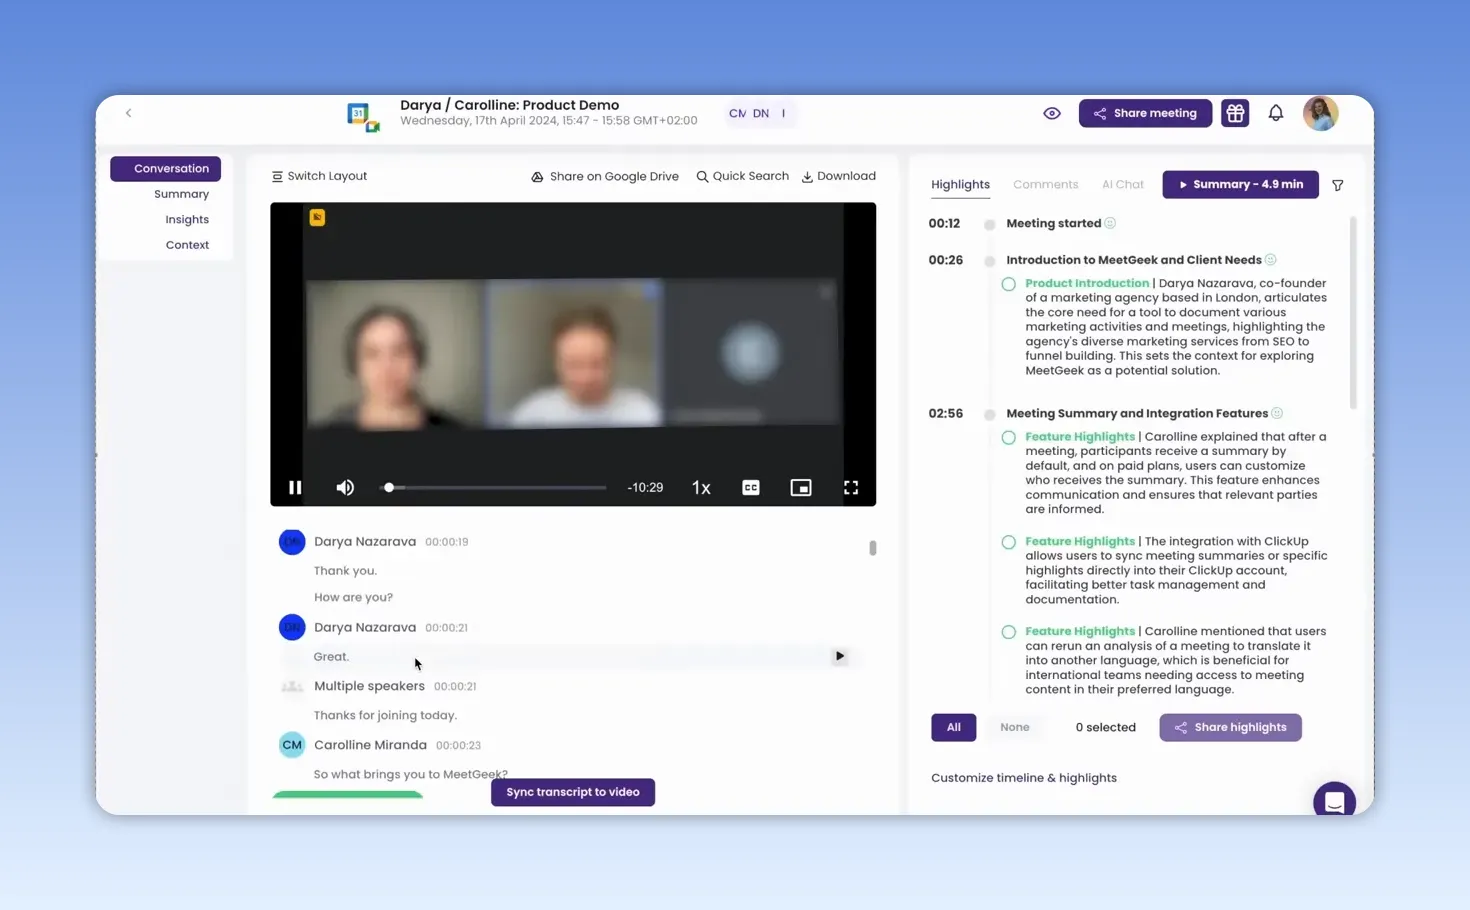The width and height of the screenshot is (1470, 910).
Task: Click icon beside Meeting Summary and Integration Features
Action: [1277, 413]
